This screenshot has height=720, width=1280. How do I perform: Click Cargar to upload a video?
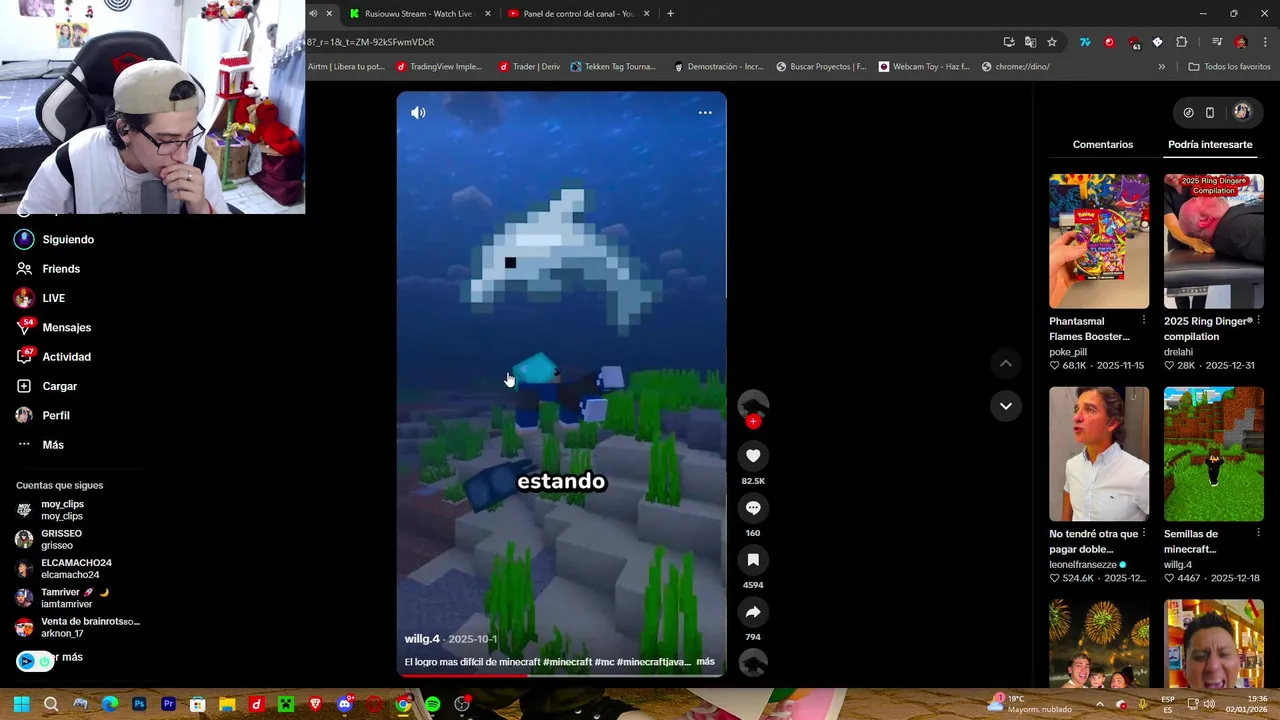[x=47, y=386]
